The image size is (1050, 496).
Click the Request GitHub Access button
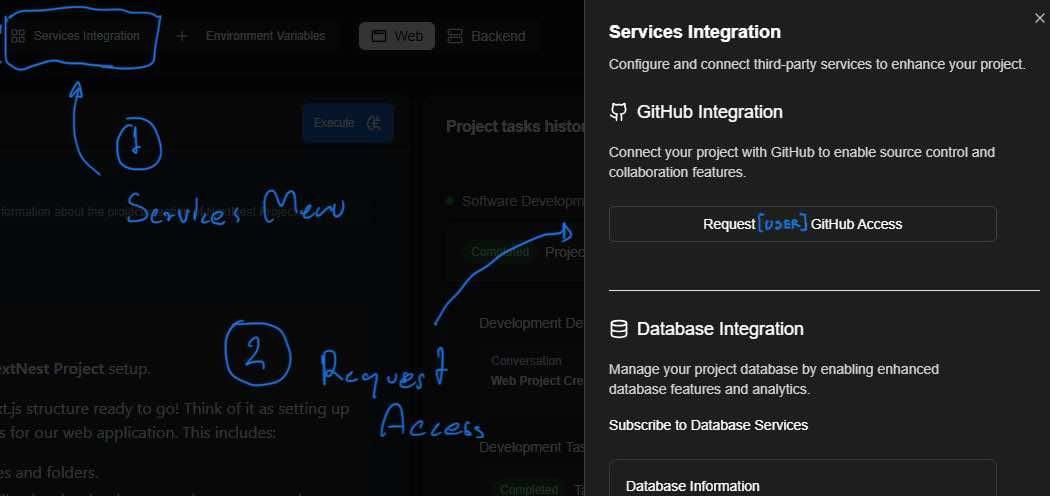802,224
